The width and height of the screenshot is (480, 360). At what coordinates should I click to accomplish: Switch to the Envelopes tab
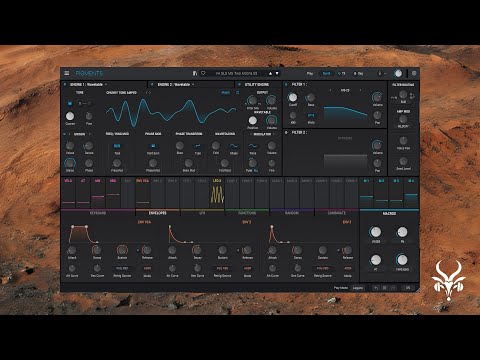158,213
